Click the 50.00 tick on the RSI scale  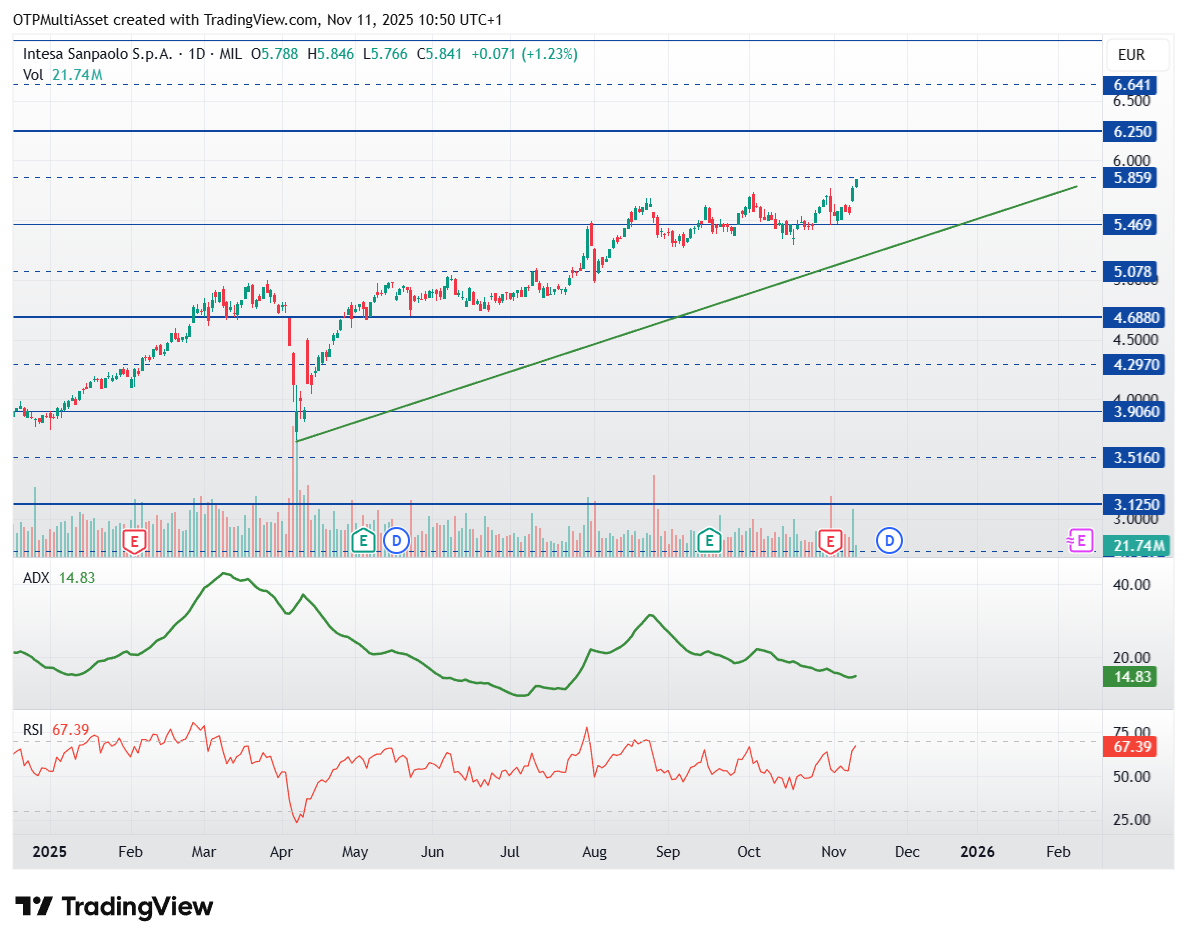pyautogui.click(x=1132, y=777)
